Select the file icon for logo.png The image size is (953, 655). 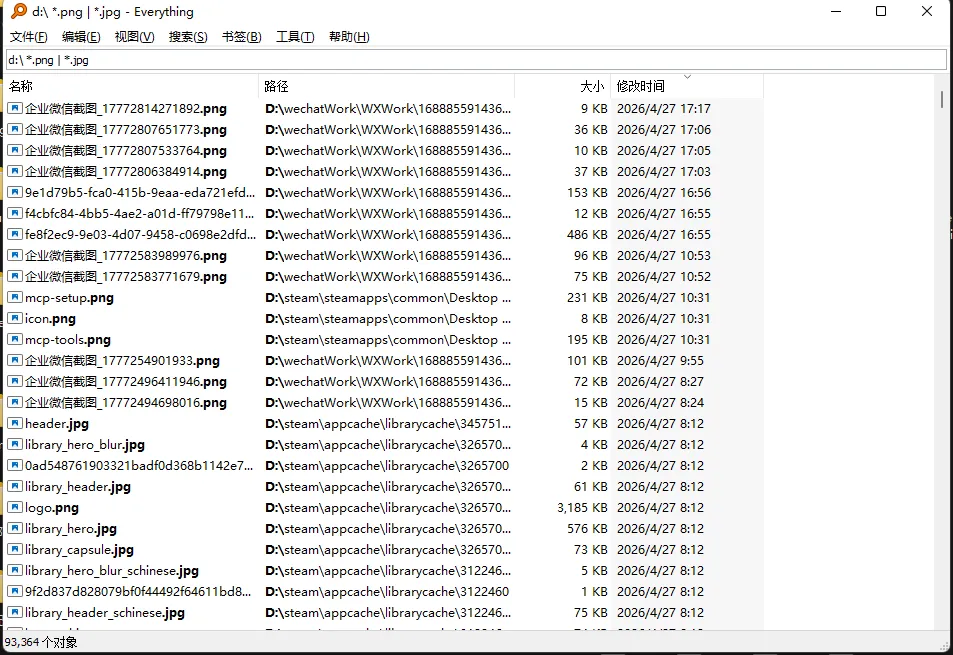[x=15, y=508]
